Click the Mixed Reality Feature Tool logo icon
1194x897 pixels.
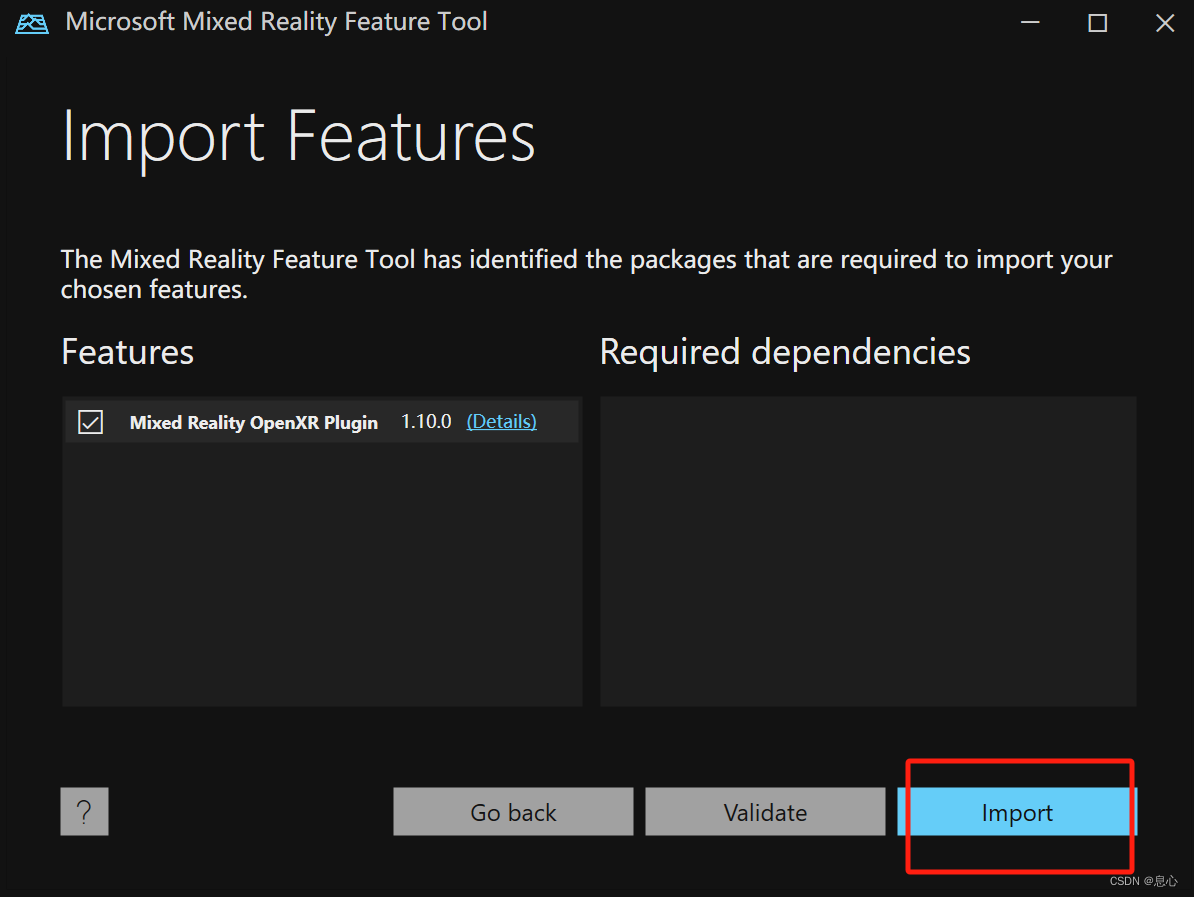click(31, 22)
